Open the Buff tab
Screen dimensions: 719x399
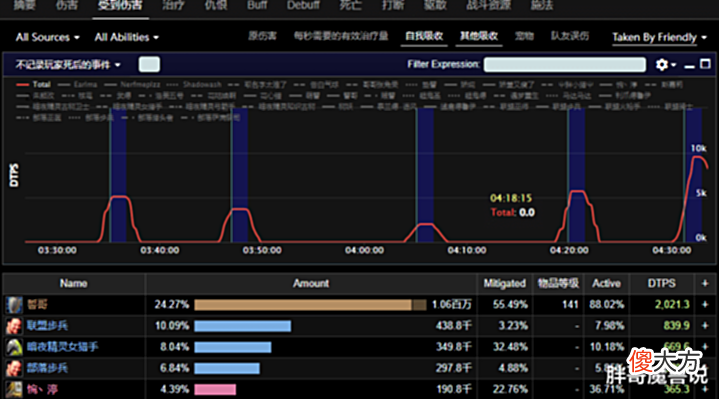coord(257,6)
